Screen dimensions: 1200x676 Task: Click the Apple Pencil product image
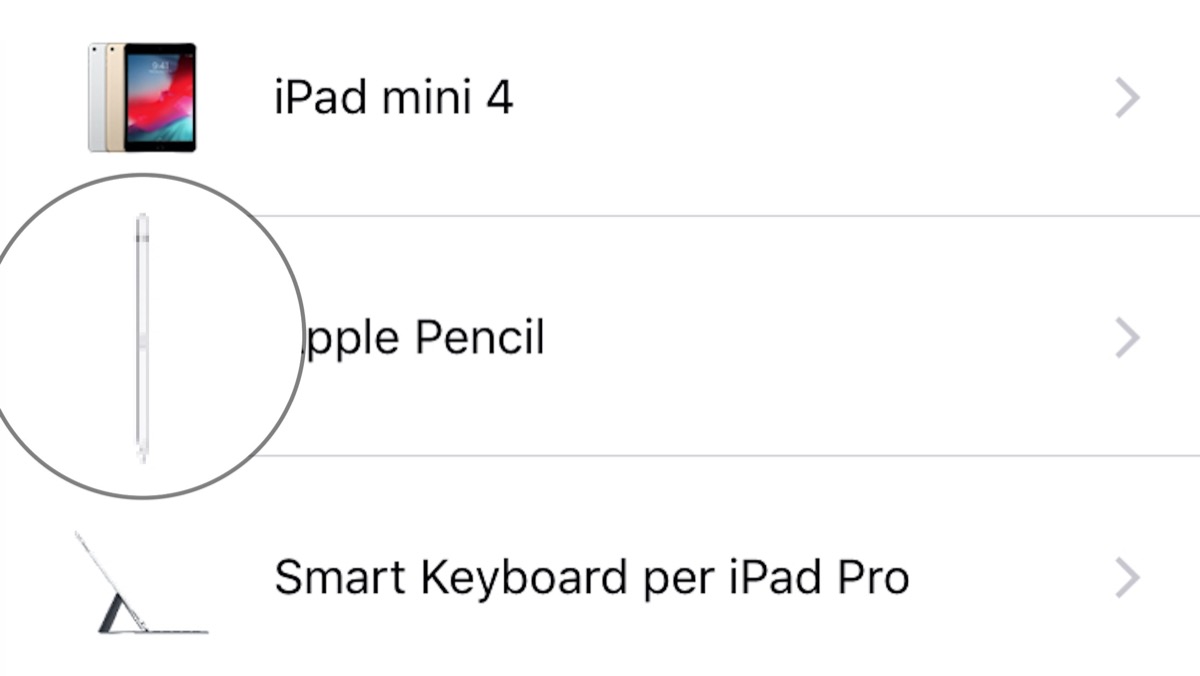click(142, 337)
